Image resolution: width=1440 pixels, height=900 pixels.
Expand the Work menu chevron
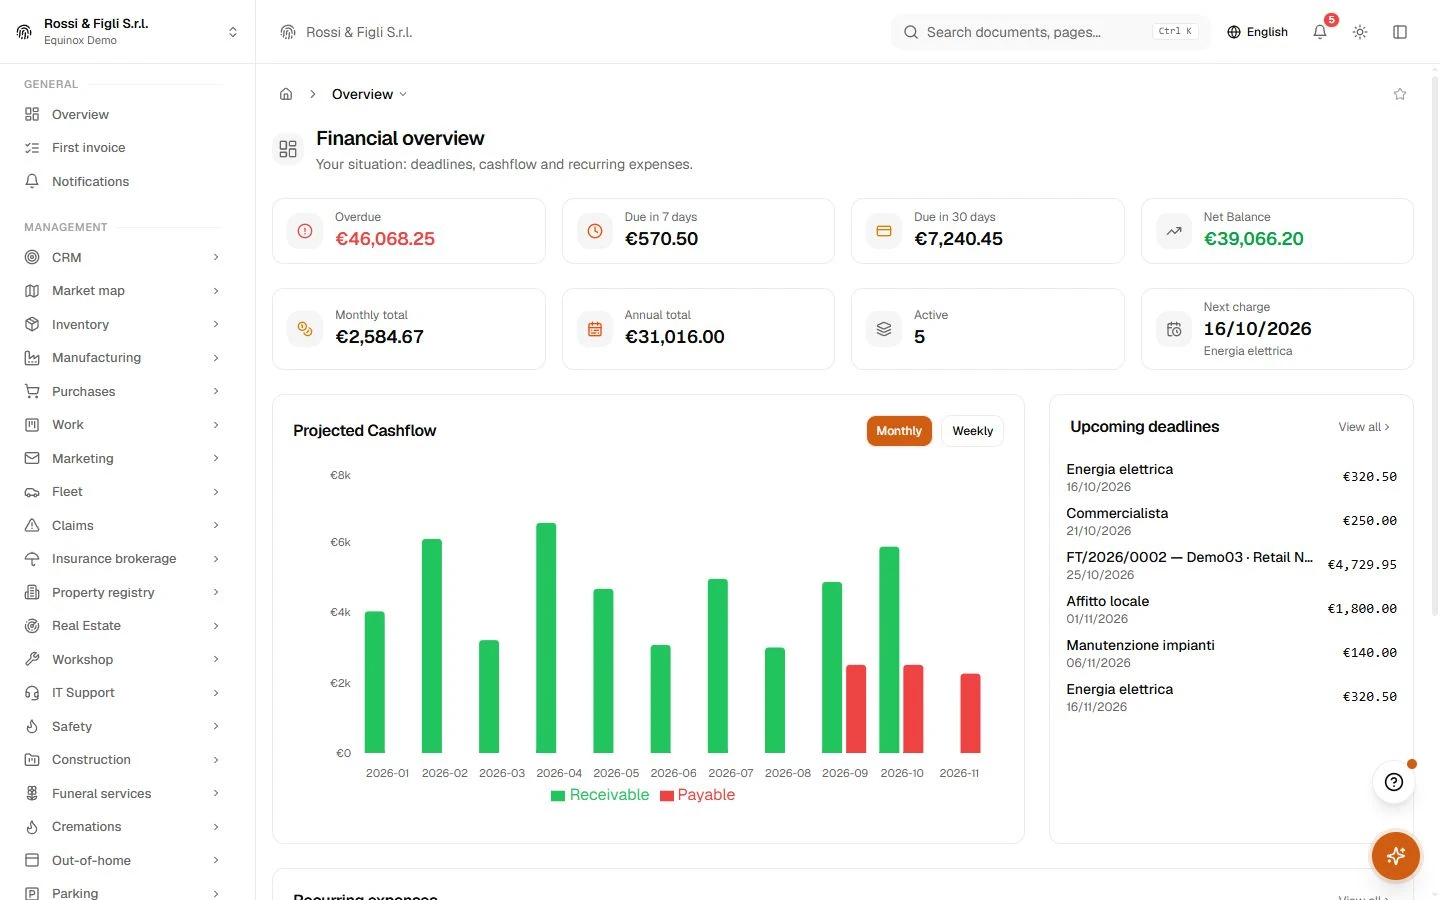coord(216,425)
